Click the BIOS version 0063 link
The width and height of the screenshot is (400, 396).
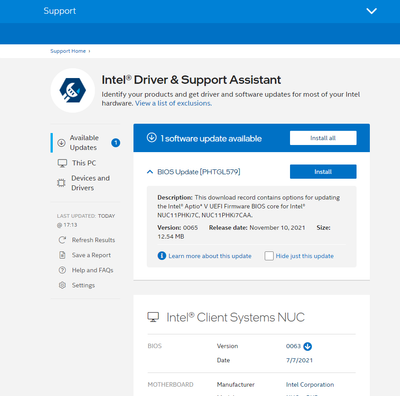click(293, 346)
